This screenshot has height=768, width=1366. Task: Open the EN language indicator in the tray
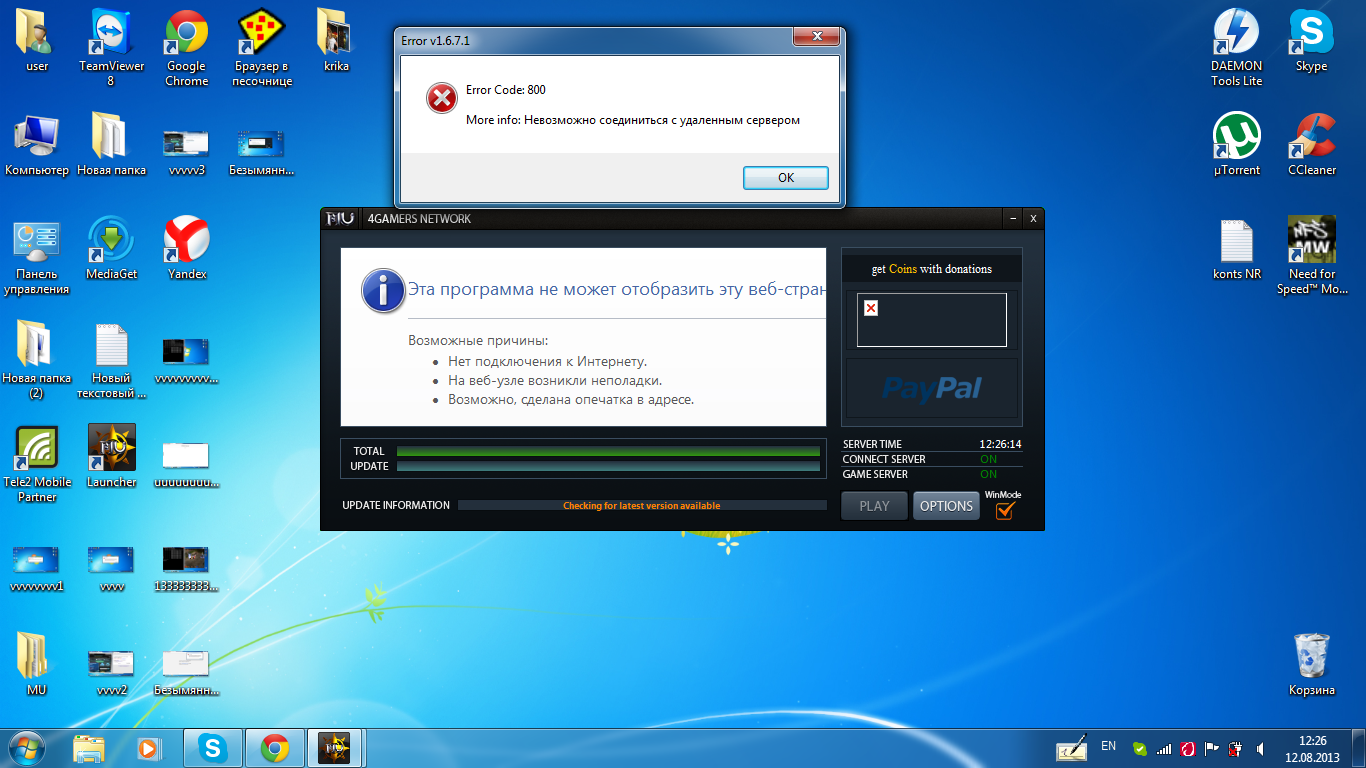point(1108,746)
